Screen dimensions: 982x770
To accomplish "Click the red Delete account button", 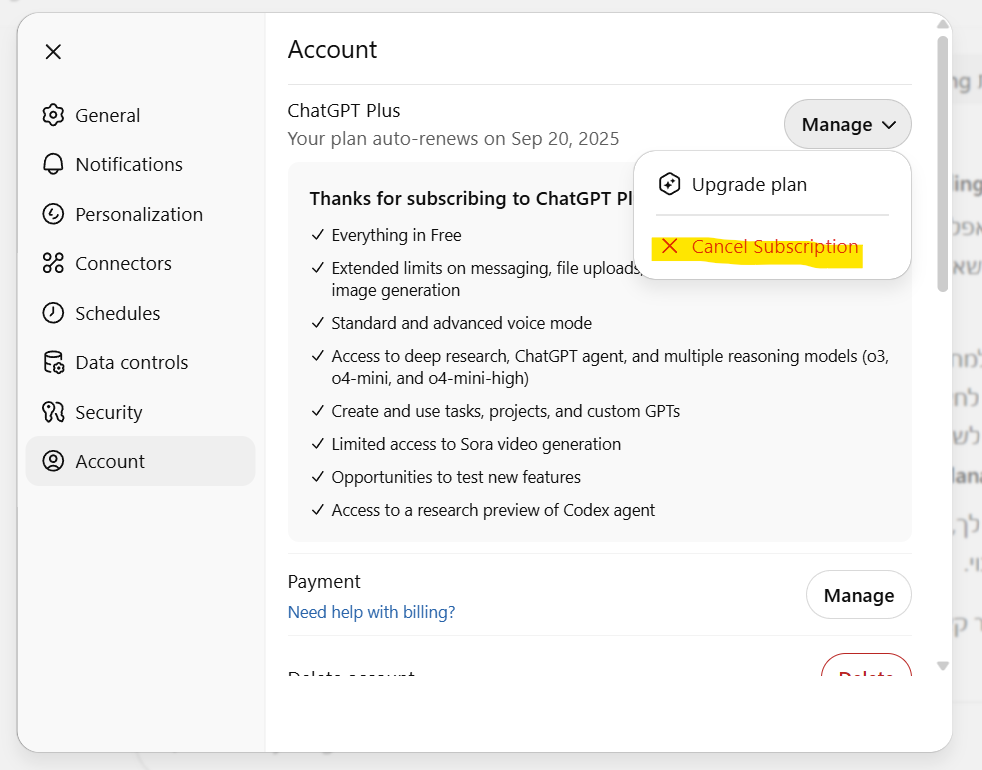I will click(866, 672).
